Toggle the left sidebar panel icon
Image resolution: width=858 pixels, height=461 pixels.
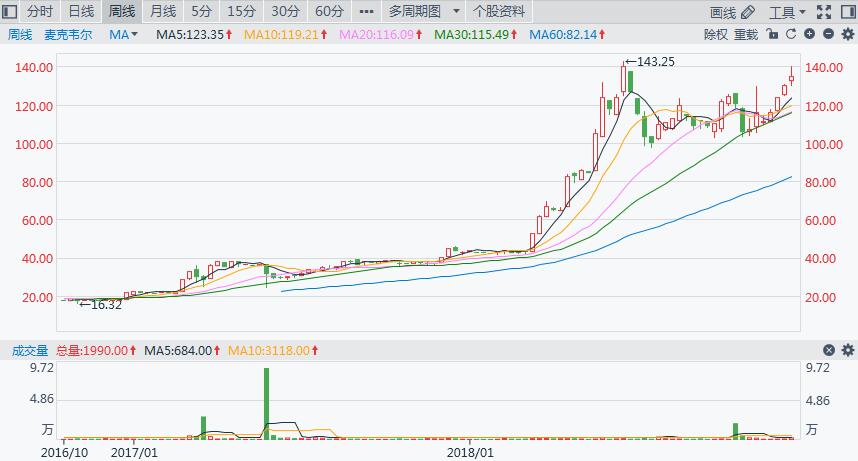9,11
